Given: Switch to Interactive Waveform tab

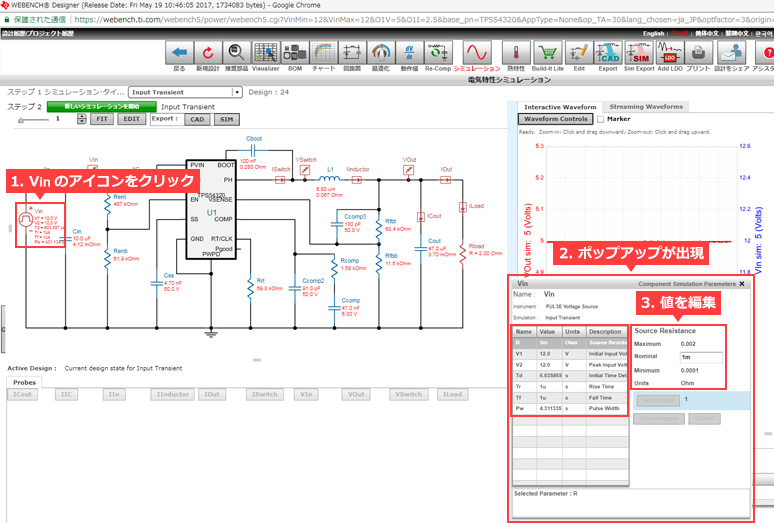Looking at the screenshot, I should (x=560, y=107).
